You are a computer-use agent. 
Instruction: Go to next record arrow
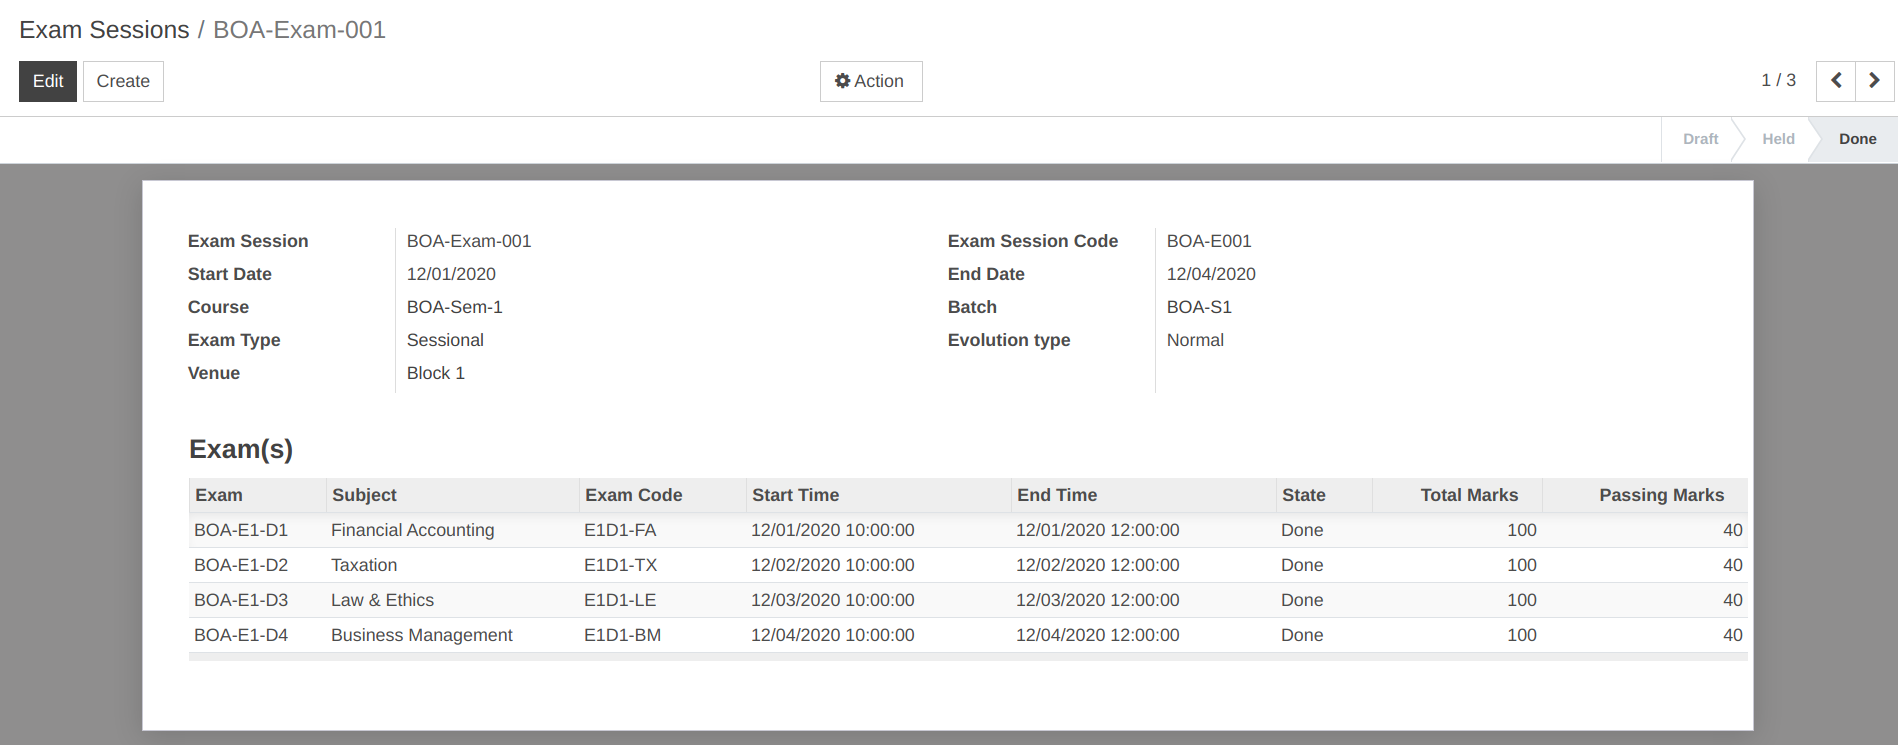pyautogui.click(x=1875, y=81)
